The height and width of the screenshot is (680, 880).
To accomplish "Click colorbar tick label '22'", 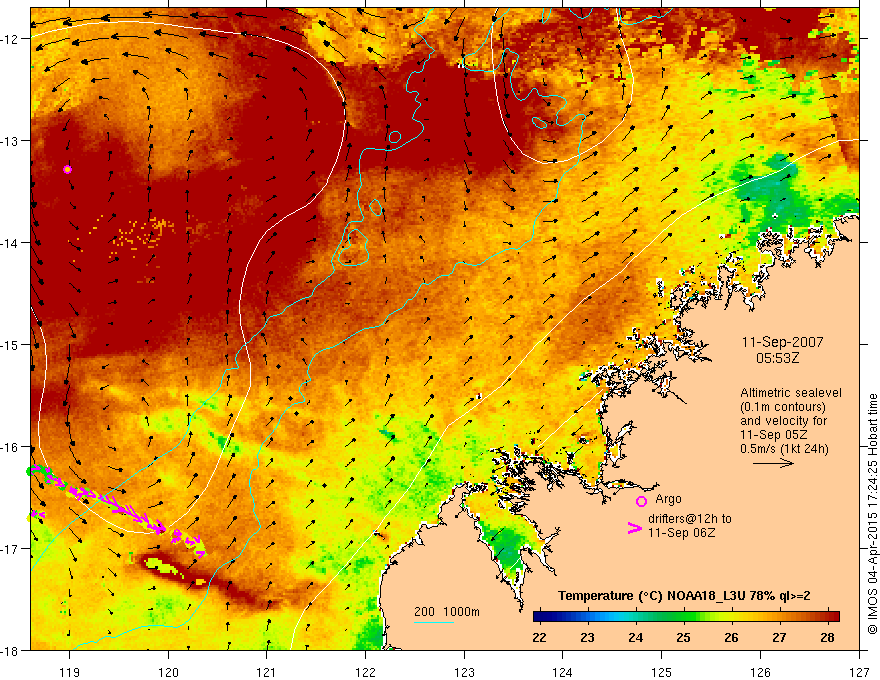I will click(x=539, y=638).
